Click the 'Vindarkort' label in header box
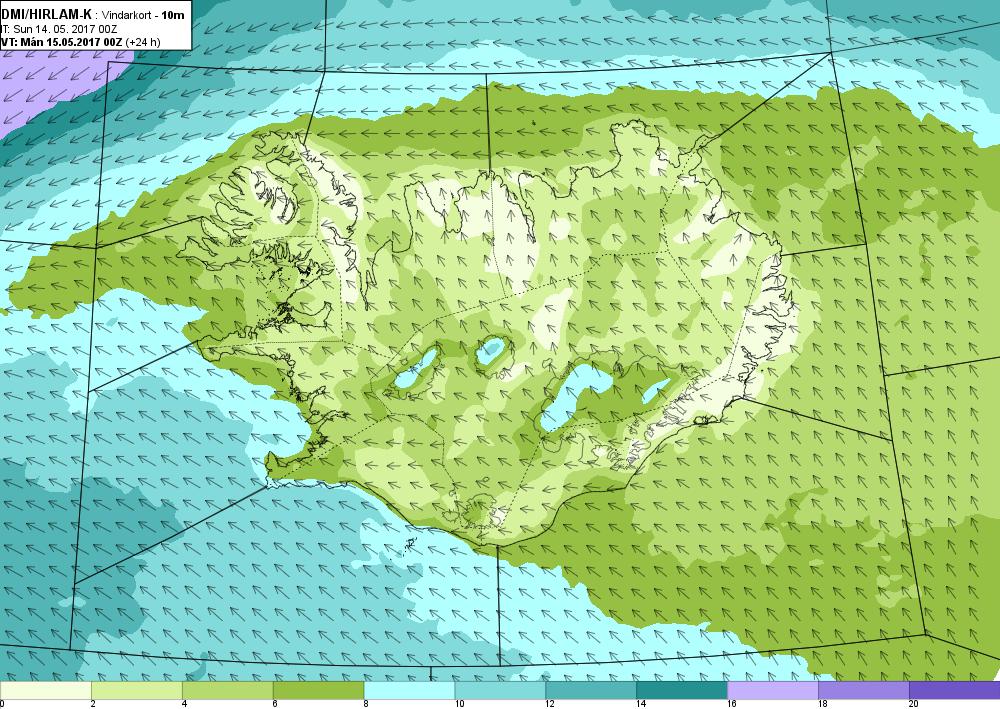The height and width of the screenshot is (709, 1000). click(x=128, y=15)
